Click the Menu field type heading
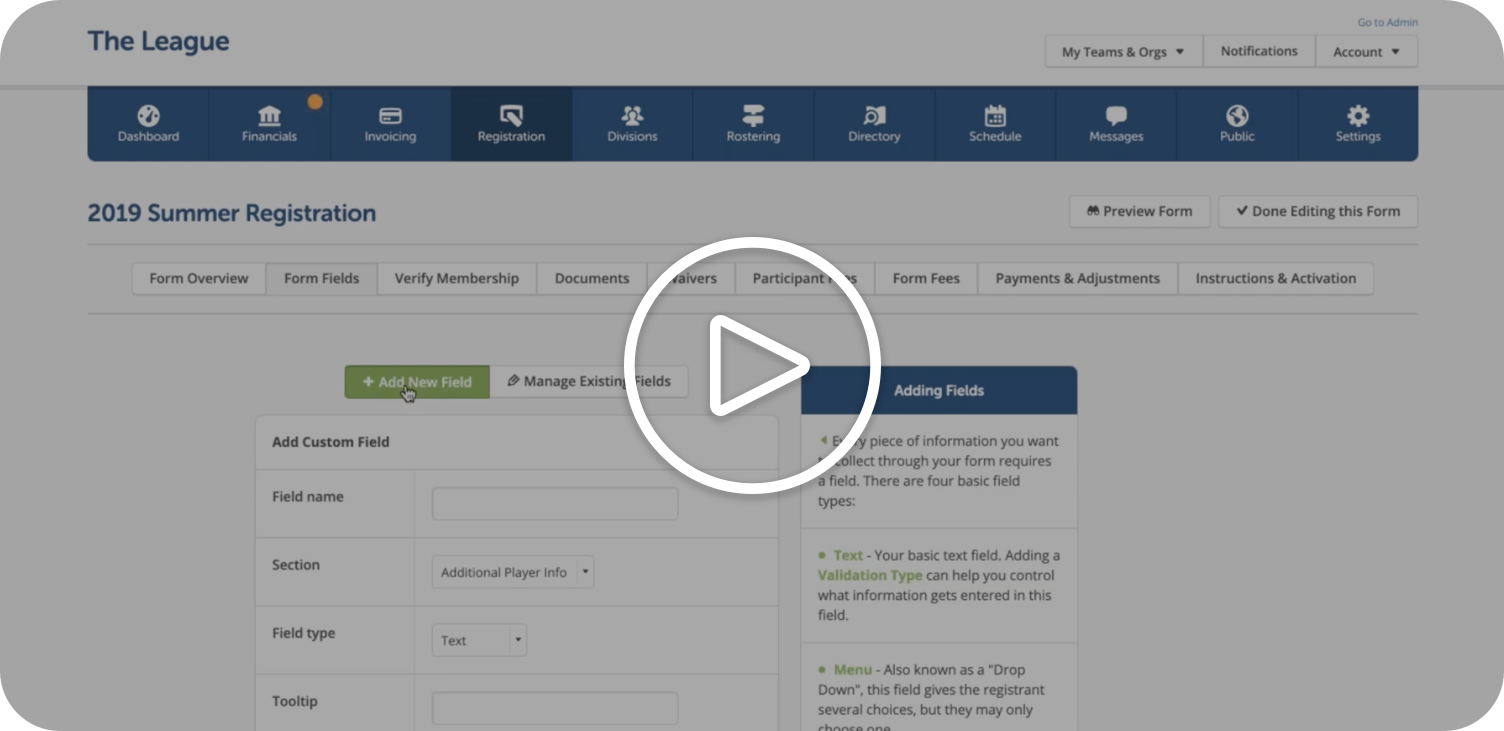The width and height of the screenshot is (1504, 731). (x=851, y=670)
